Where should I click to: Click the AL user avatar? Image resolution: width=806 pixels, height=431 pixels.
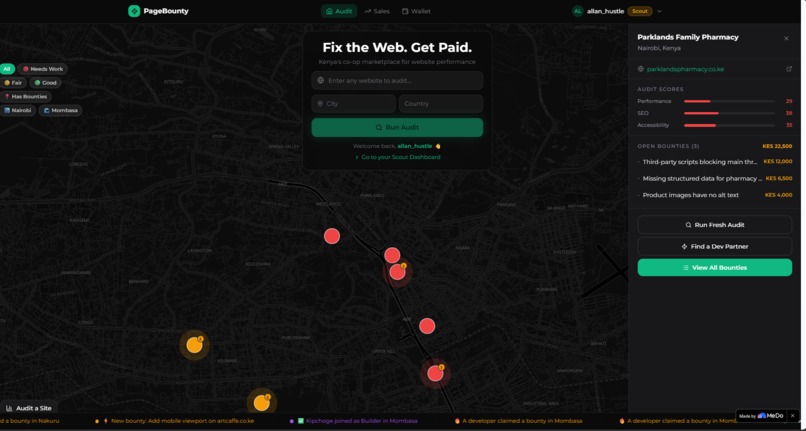coord(578,11)
